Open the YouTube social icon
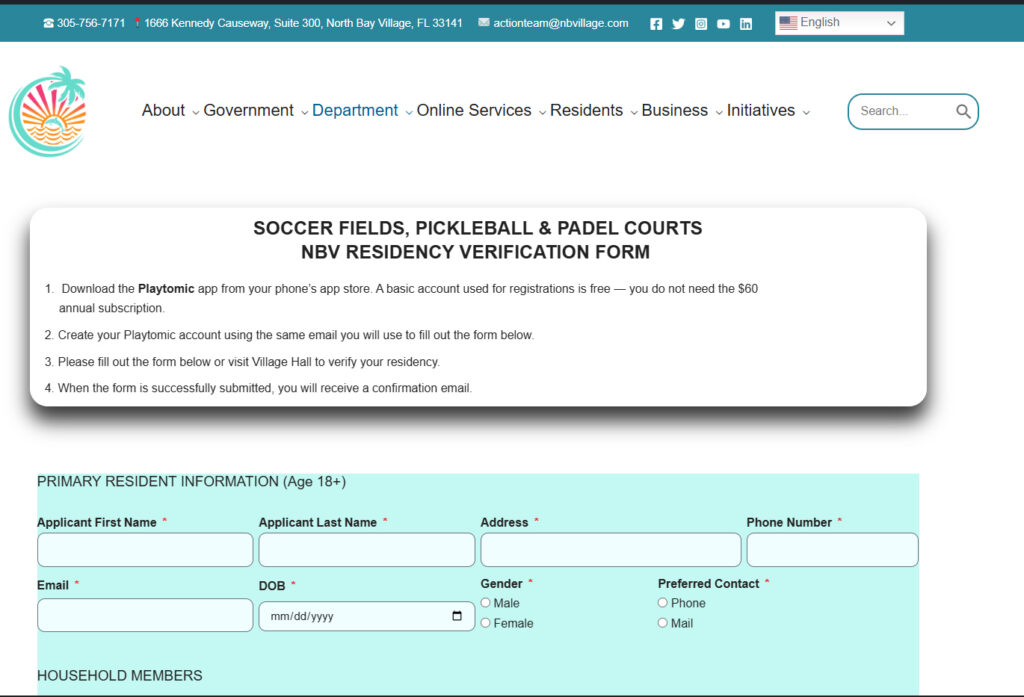Viewport: 1024px width, 697px height. click(x=723, y=24)
